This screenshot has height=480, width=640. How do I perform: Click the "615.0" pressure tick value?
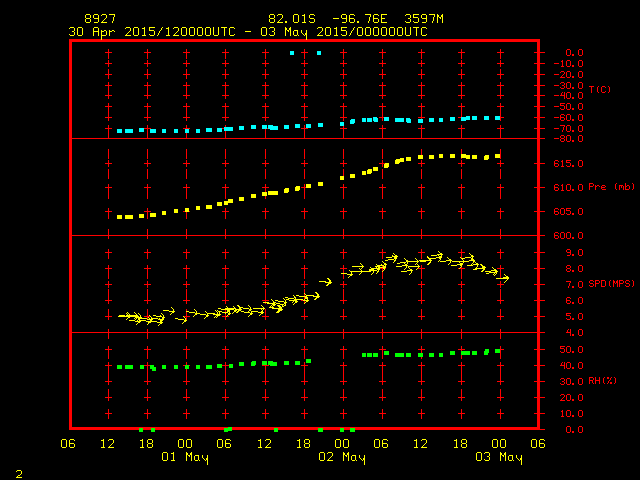click(x=569, y=164)
